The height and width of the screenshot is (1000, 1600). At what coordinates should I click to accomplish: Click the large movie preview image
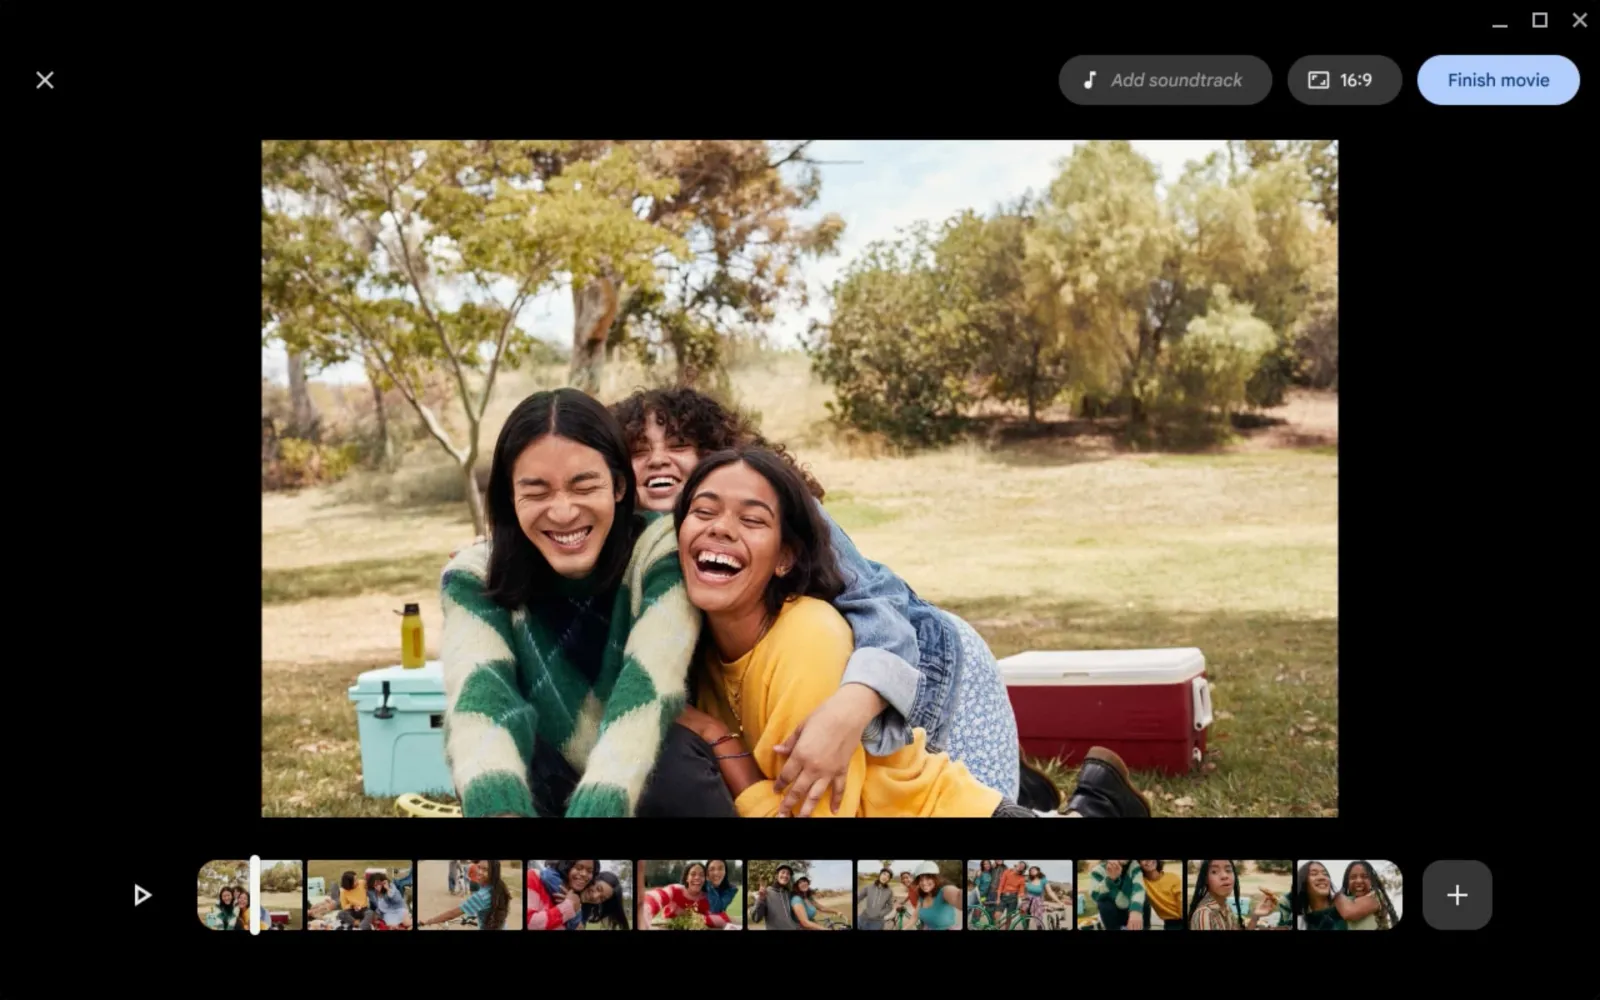799,478
